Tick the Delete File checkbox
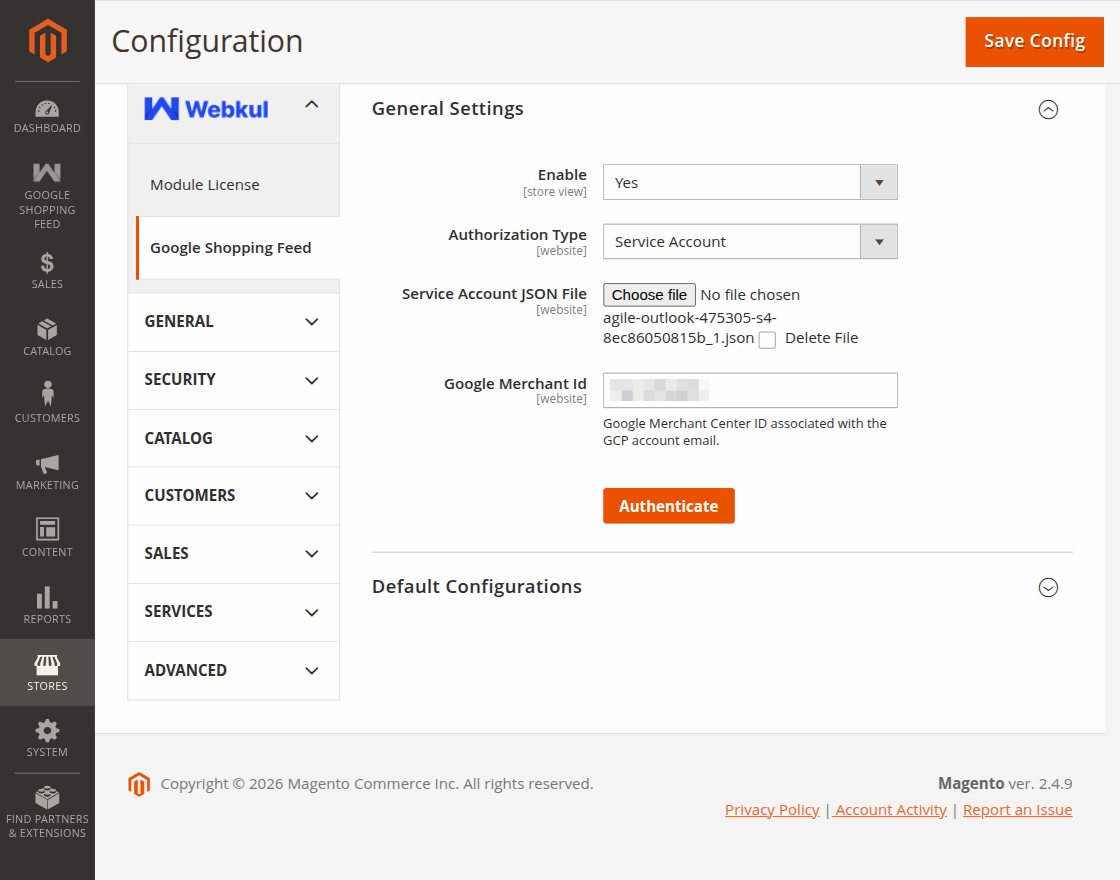 click(x=767, y=340)
